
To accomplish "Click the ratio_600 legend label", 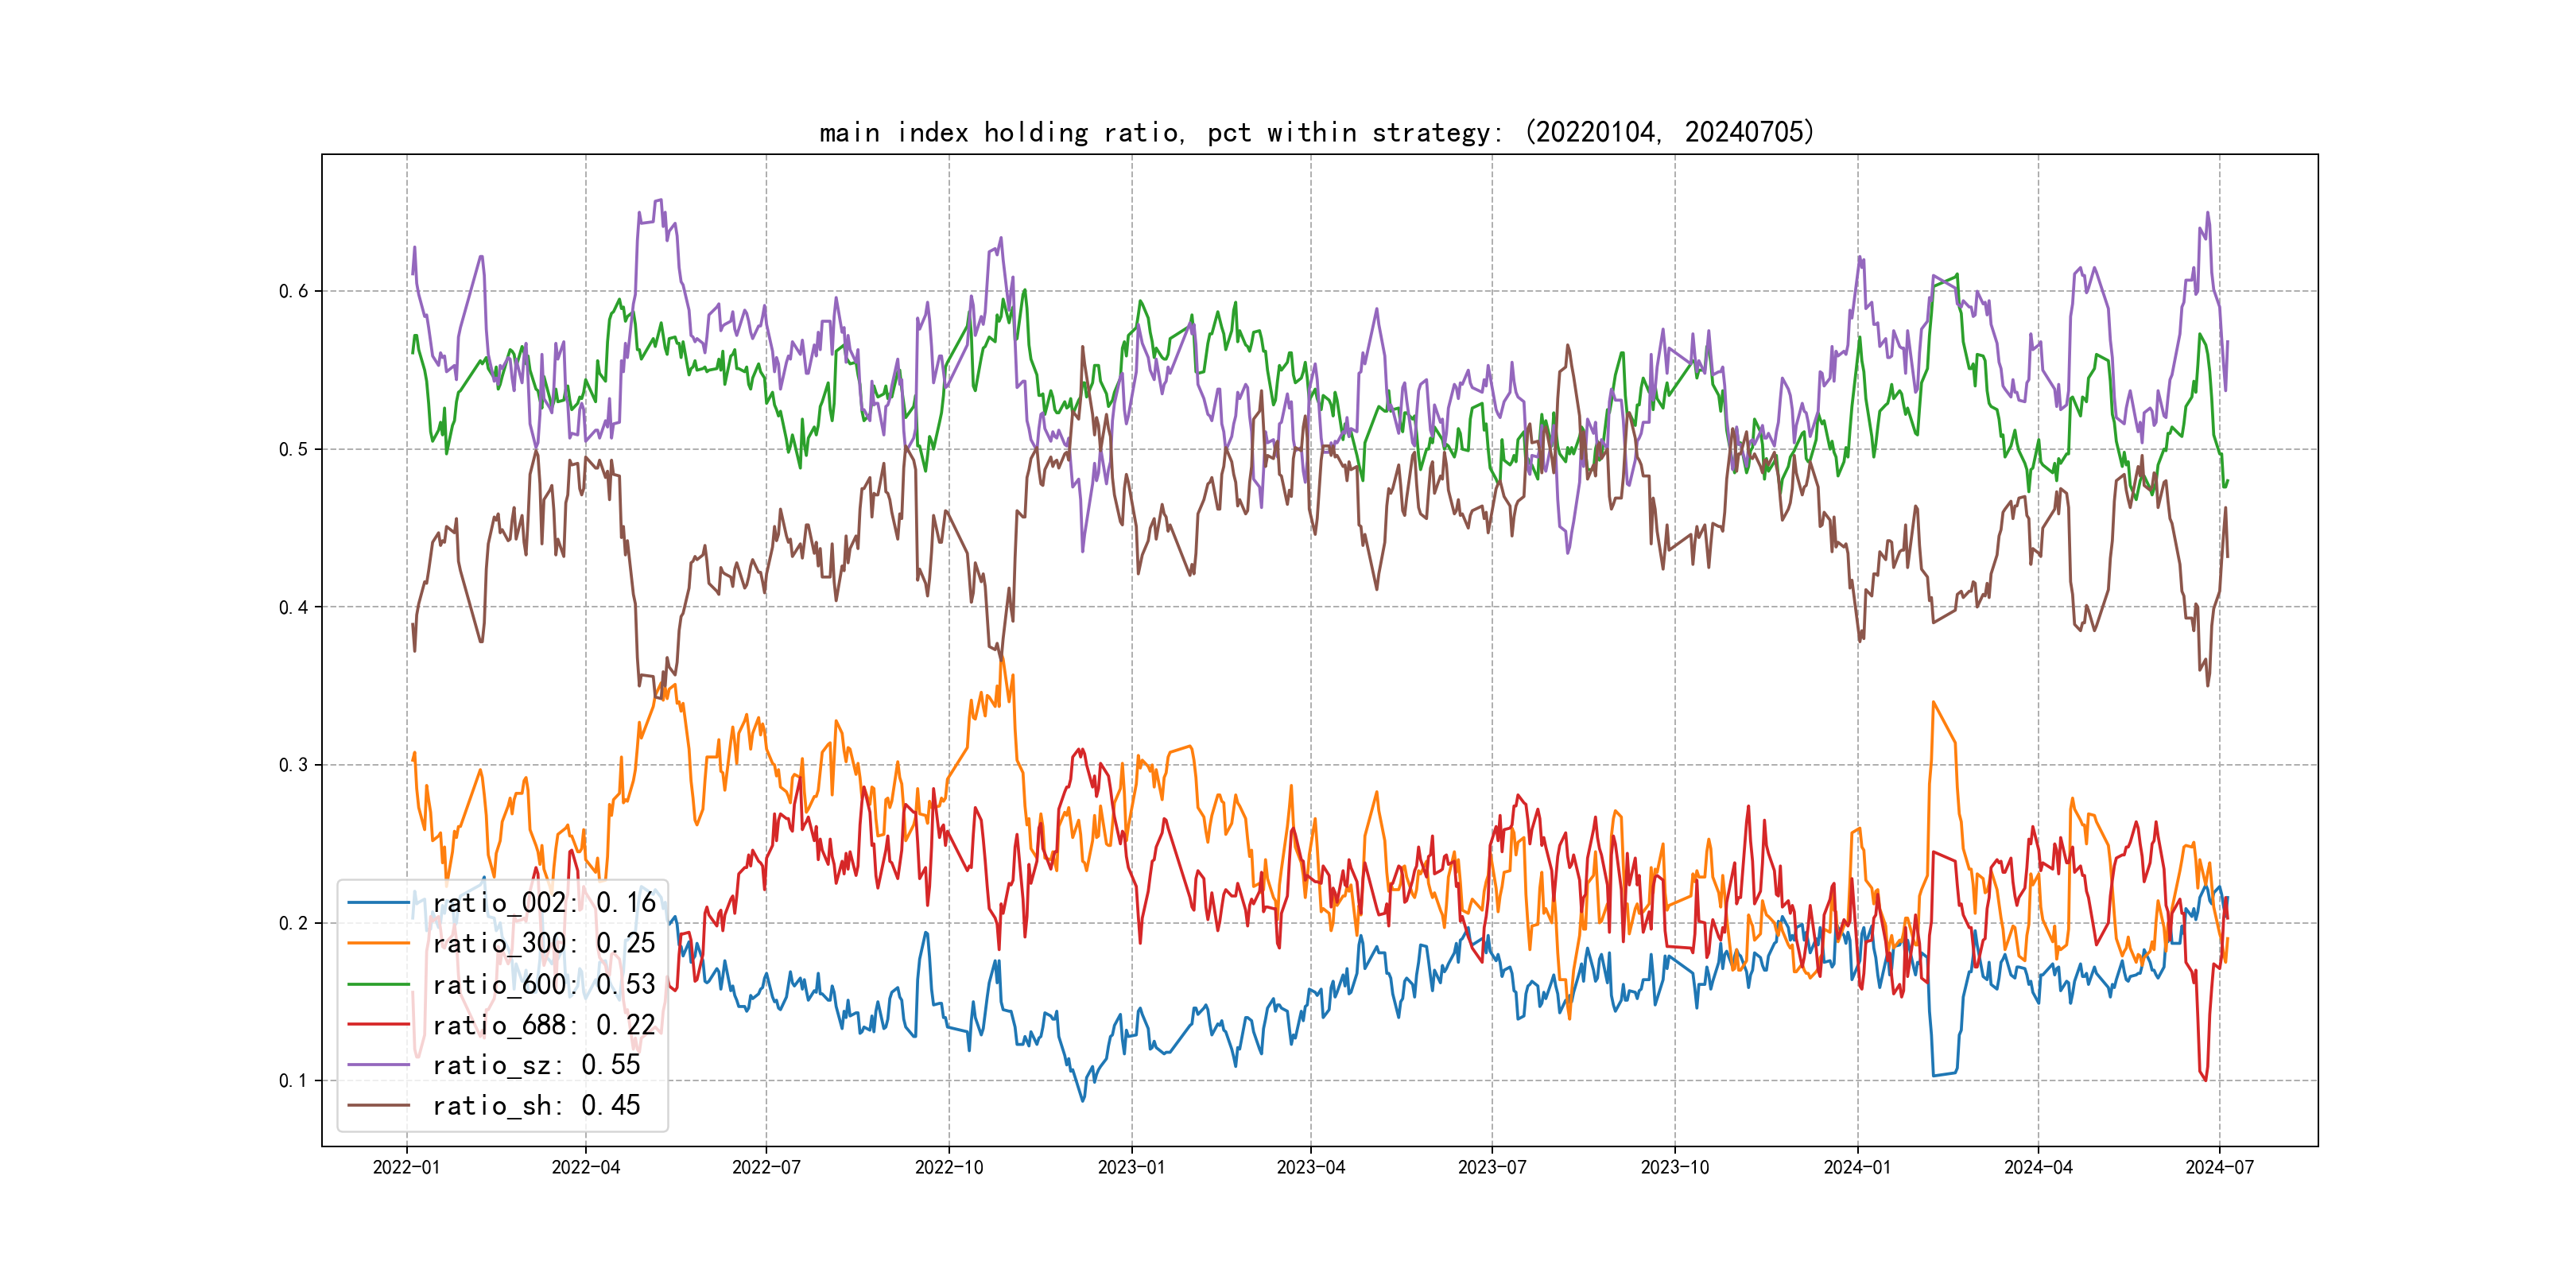I will 543,985.
